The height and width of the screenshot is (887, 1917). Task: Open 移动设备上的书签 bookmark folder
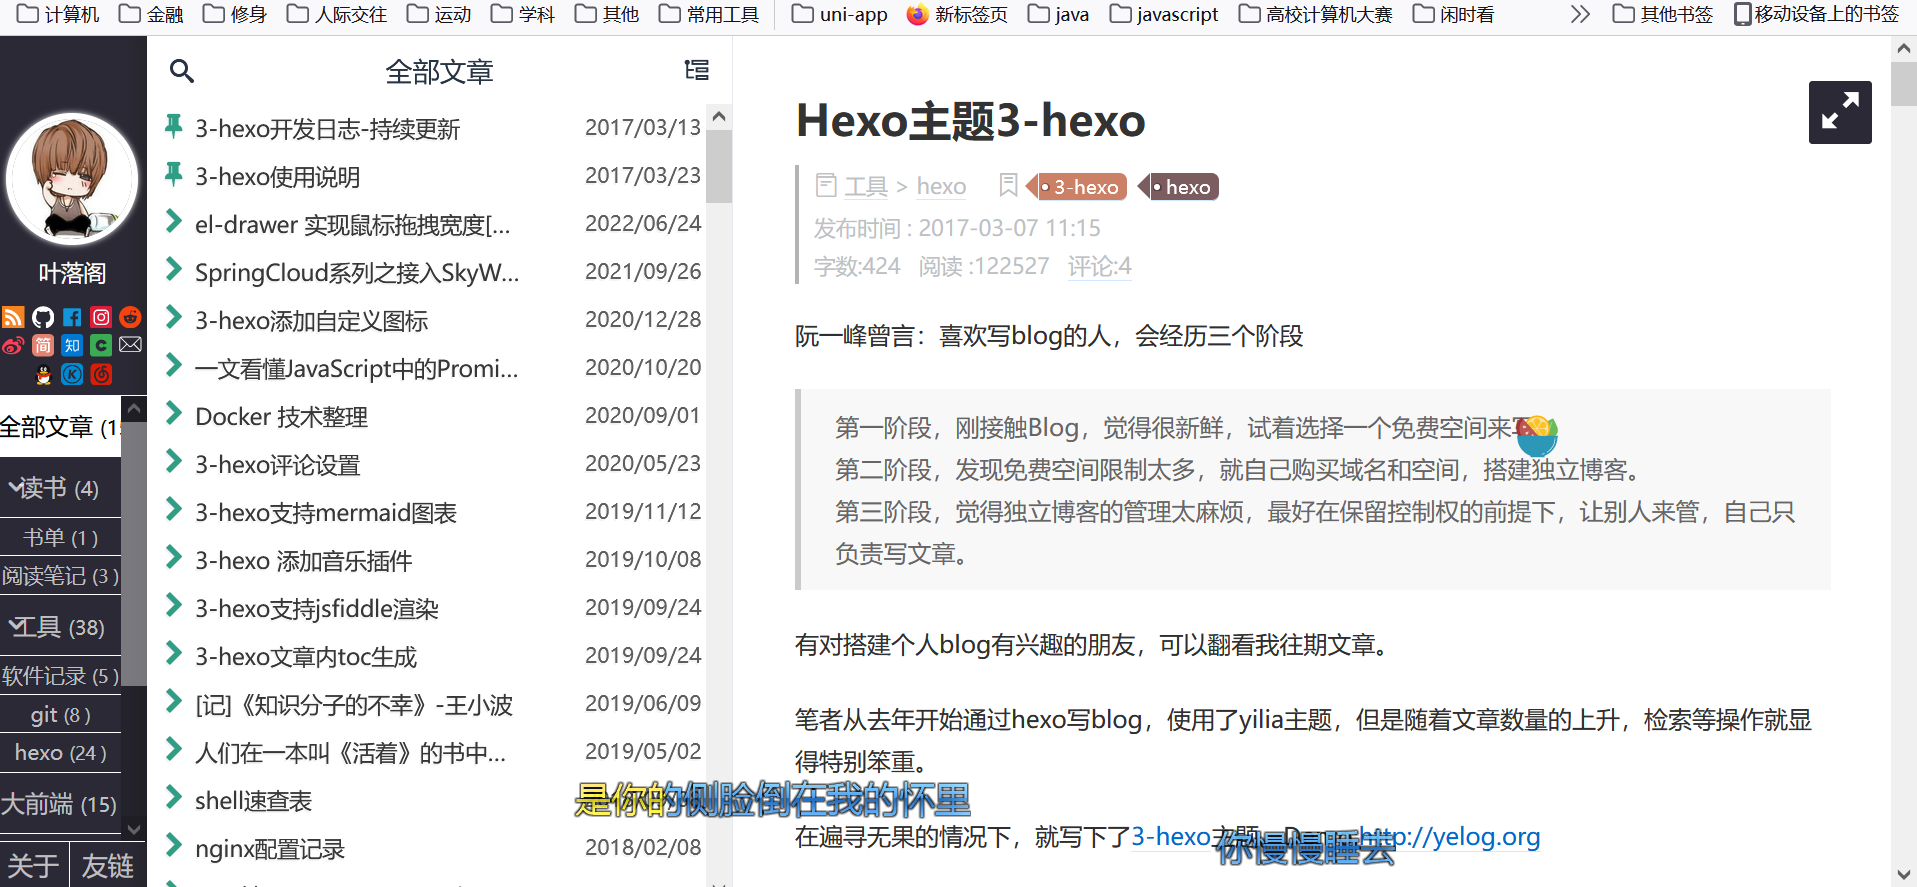pyautogui.click(x=1816, y=15)
